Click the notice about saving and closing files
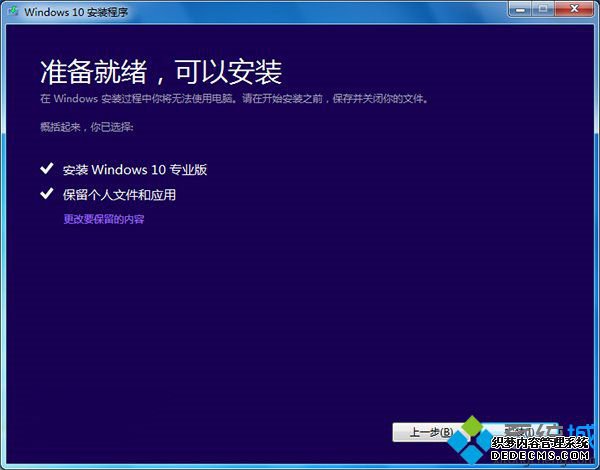 (x=234, y=99)
